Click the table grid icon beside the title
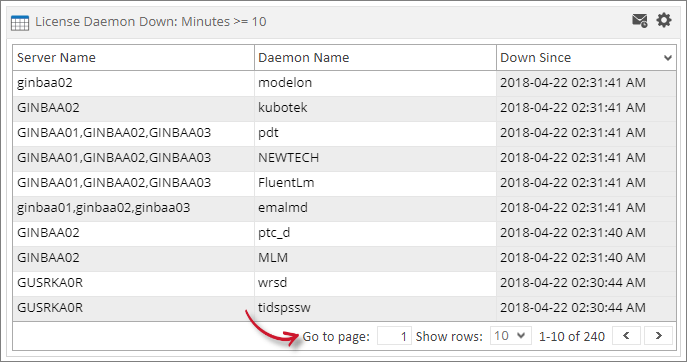 (x=20, y=22)
